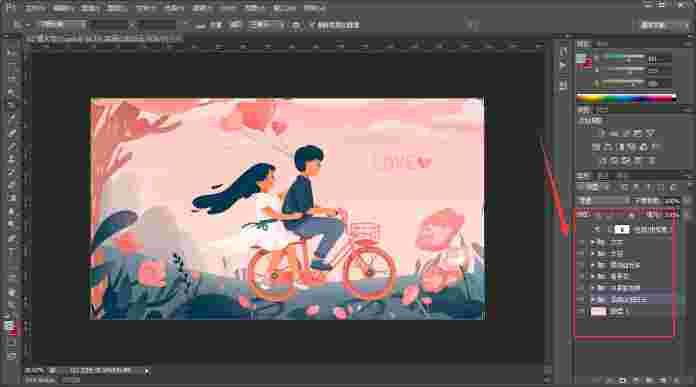Select the Lasso tool
The image size is (696, 387).
point(12,79)
